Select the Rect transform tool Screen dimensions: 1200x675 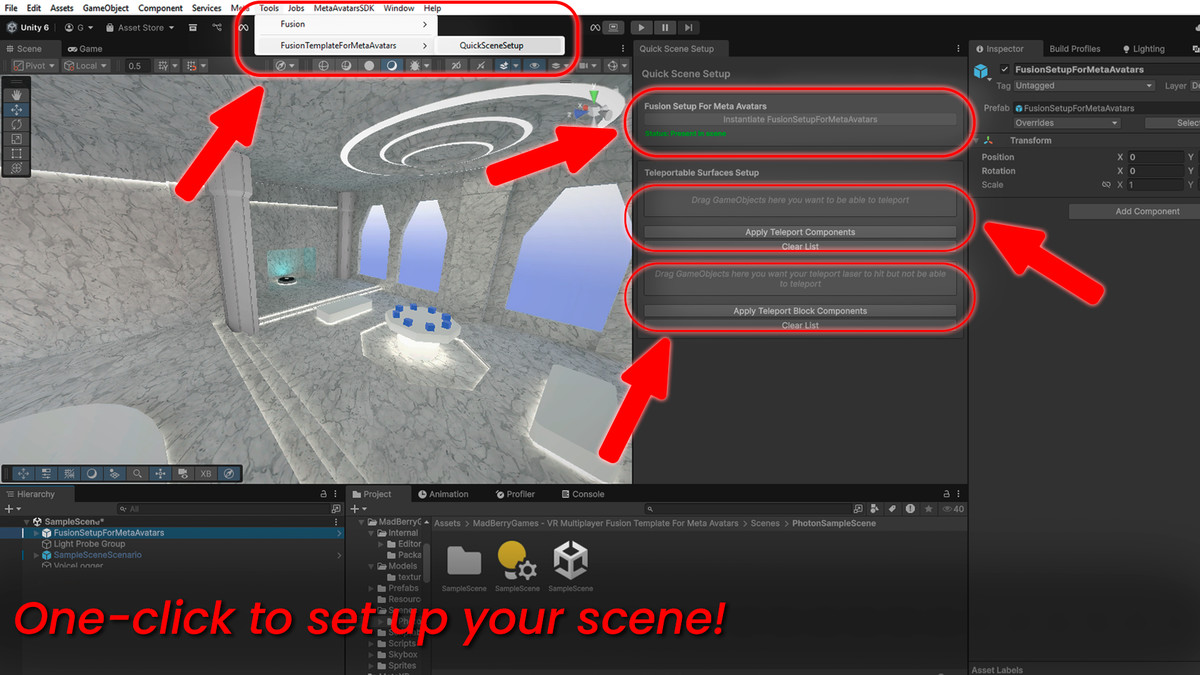pyautogui.click(x=16, y=154)
